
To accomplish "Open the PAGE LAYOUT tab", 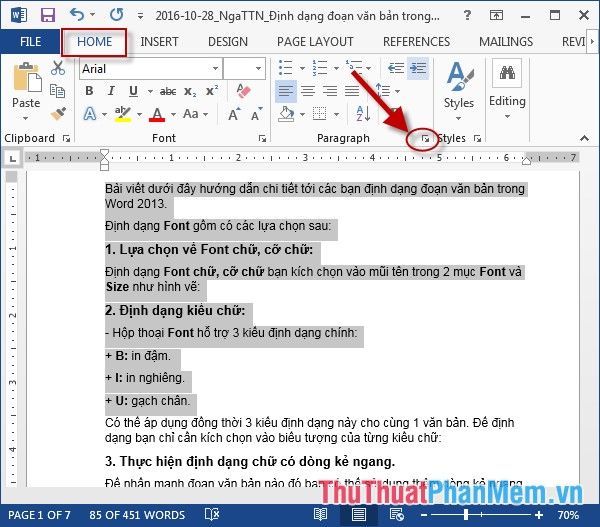I will (315, 41).
